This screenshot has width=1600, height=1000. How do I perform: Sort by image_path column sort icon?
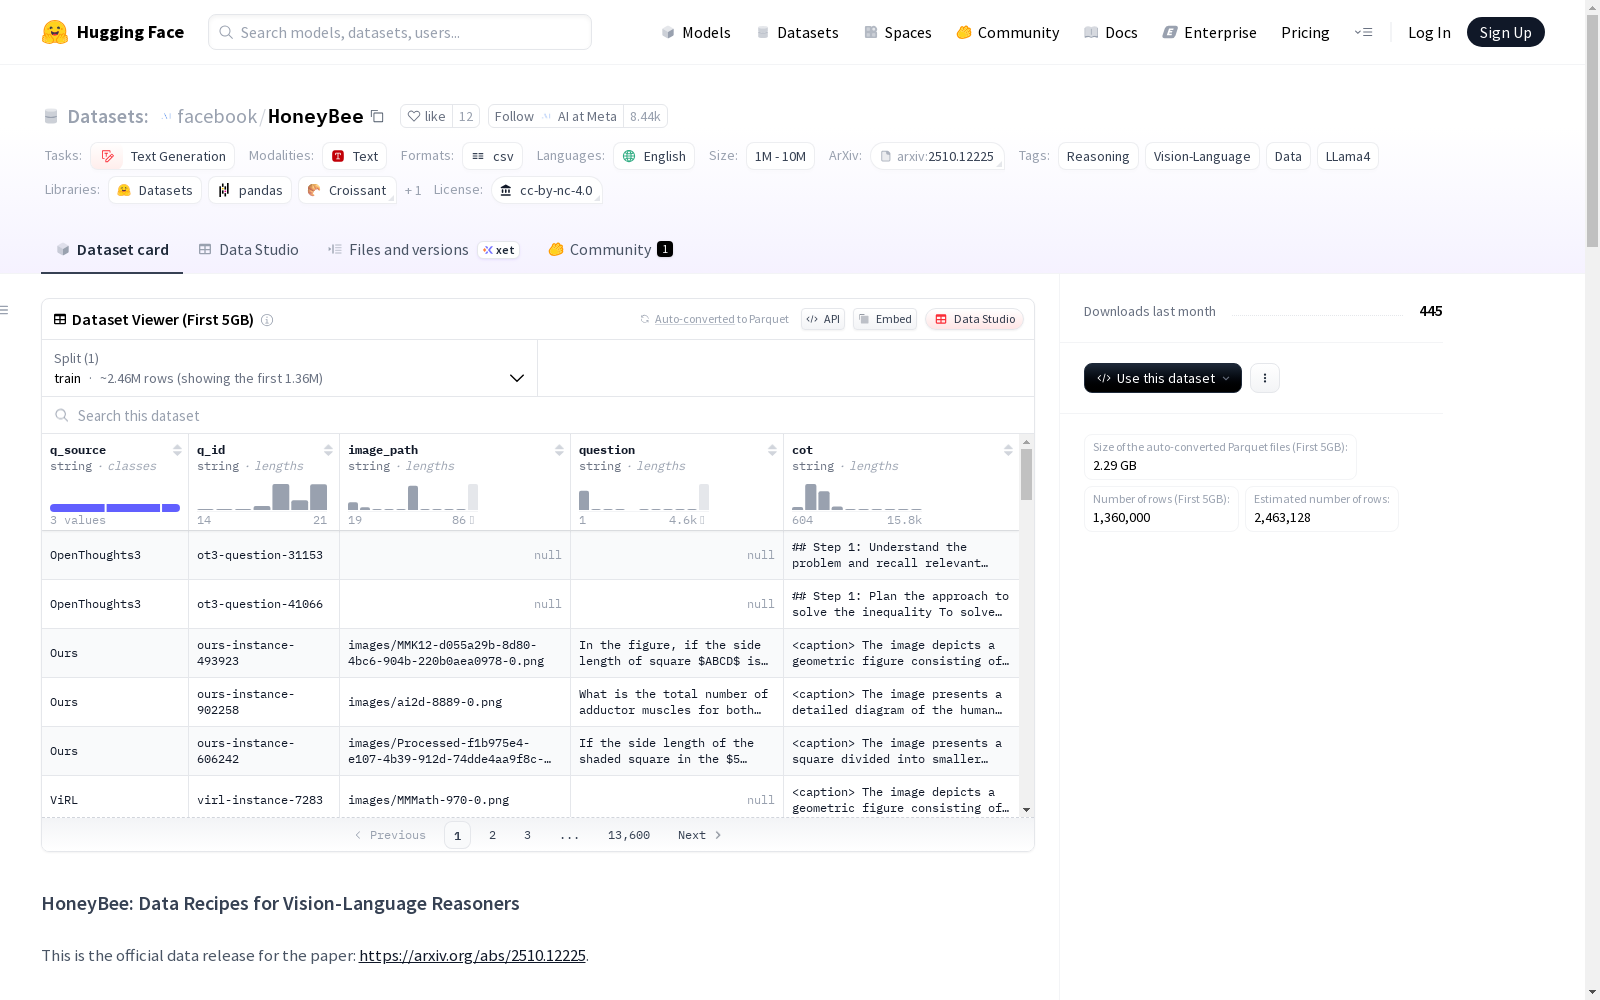(559, 450)
